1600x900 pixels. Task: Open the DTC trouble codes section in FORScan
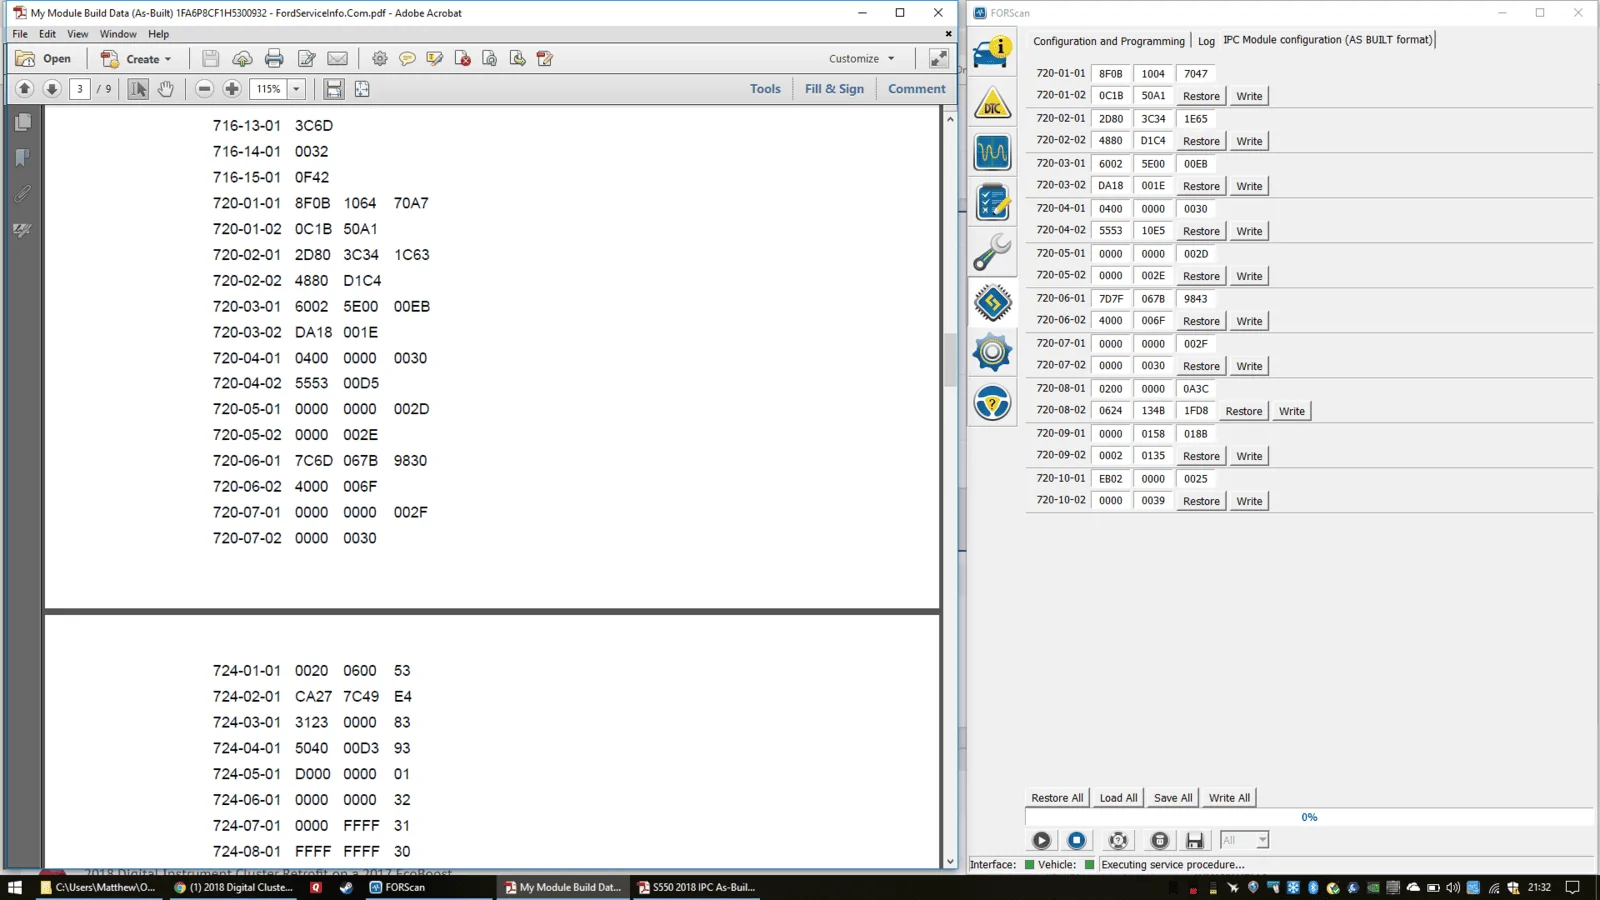(992, 103)
